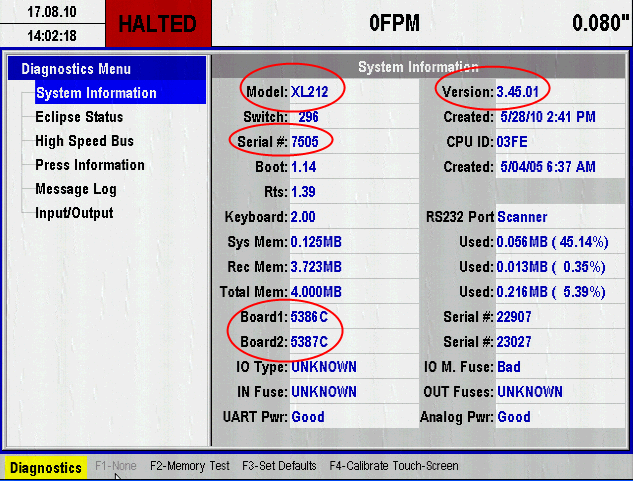Open the Eclipse Status menu entry
The width and height of the screenshot is (633, 481).
[79, 117]
